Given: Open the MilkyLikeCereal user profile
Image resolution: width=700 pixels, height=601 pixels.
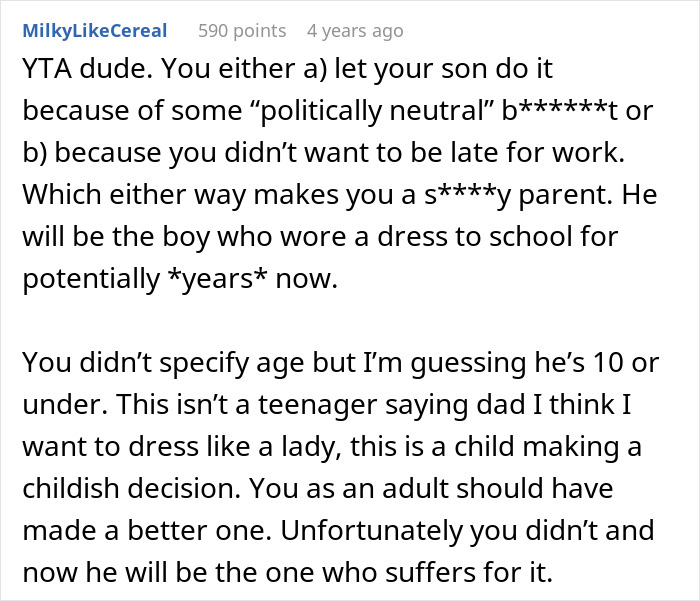Looking at the screenshot, I should coord(95,31).
